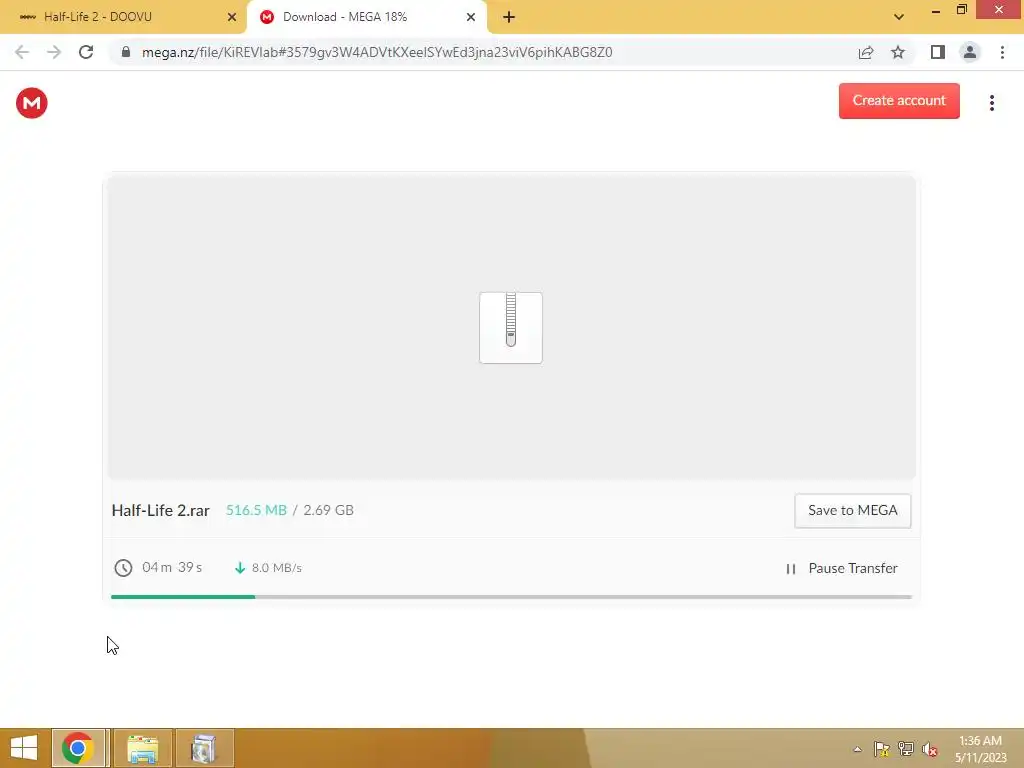This screenshot has height=768, width=1024.
Task: Open the Chrome profile menu
Action: [970, 52]
